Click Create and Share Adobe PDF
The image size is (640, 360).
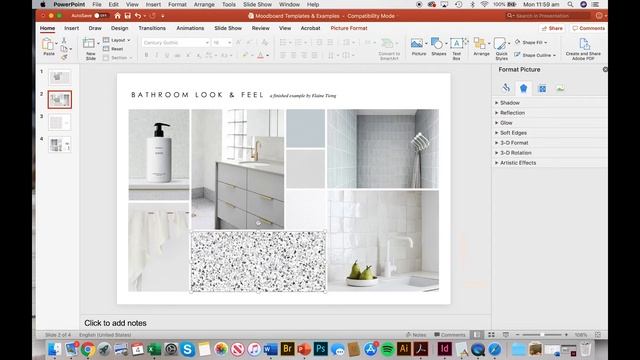(x=583, y=49)
